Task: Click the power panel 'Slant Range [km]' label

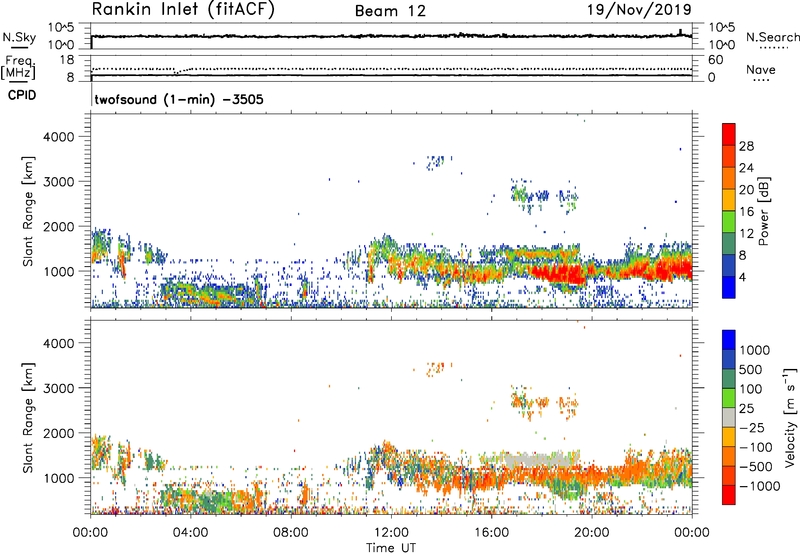Action: click(28, 211)
